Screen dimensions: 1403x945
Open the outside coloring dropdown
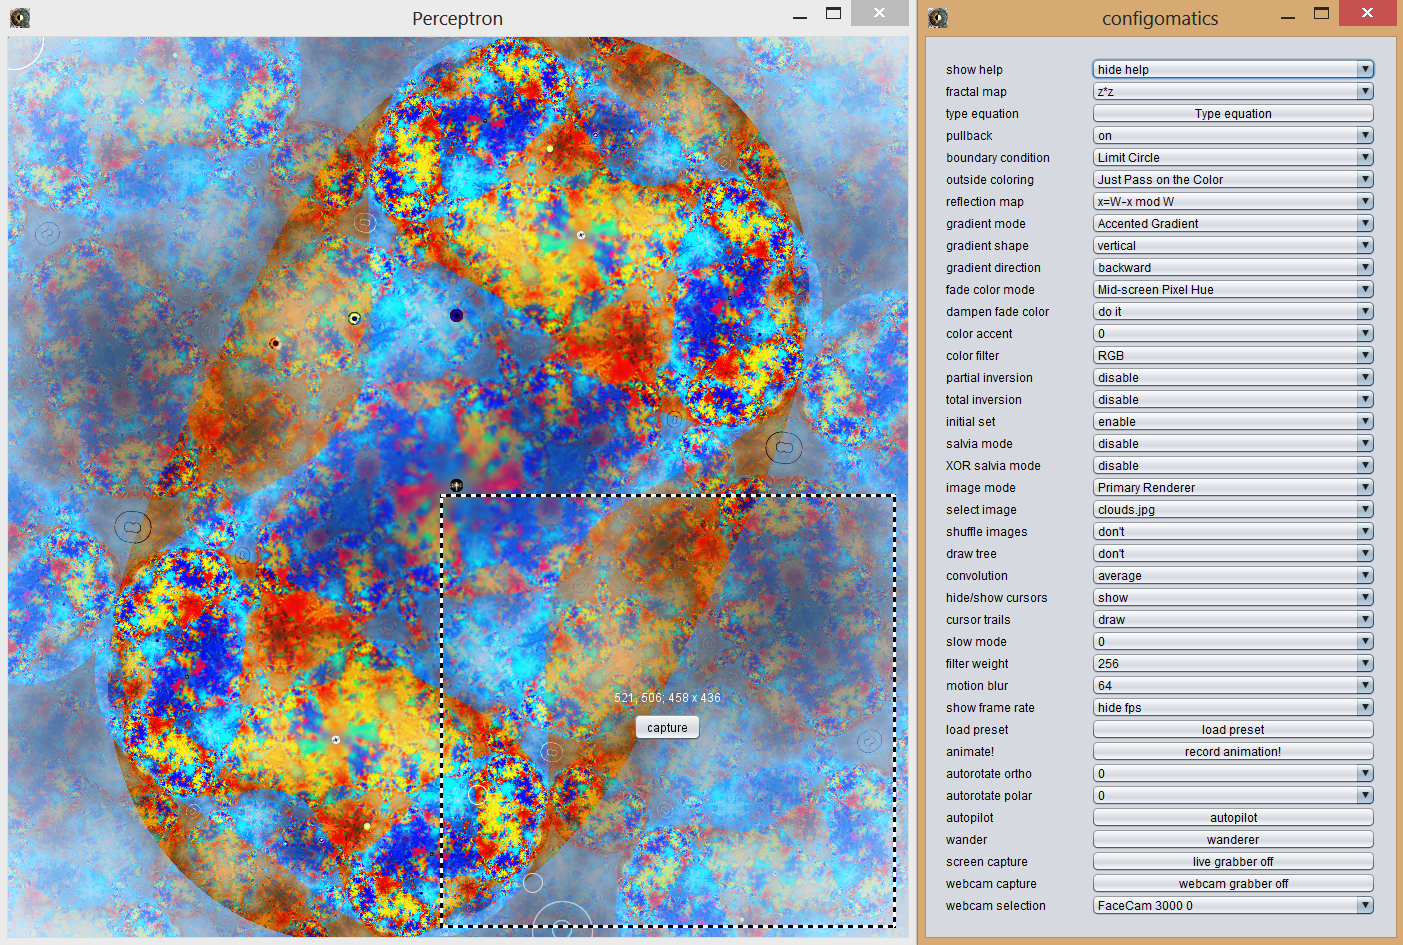pyautogui.click(x=1233, y=180)
